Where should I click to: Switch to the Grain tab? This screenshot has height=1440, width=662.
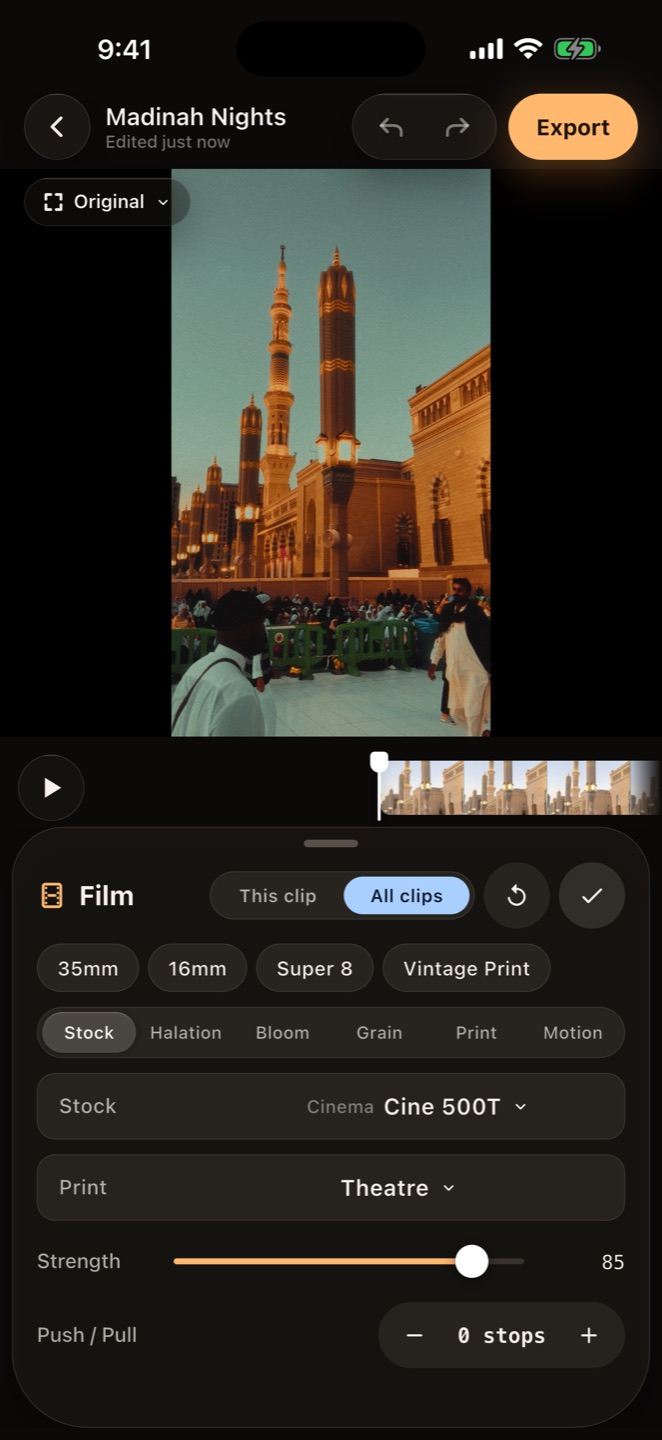pos(379,1033)
